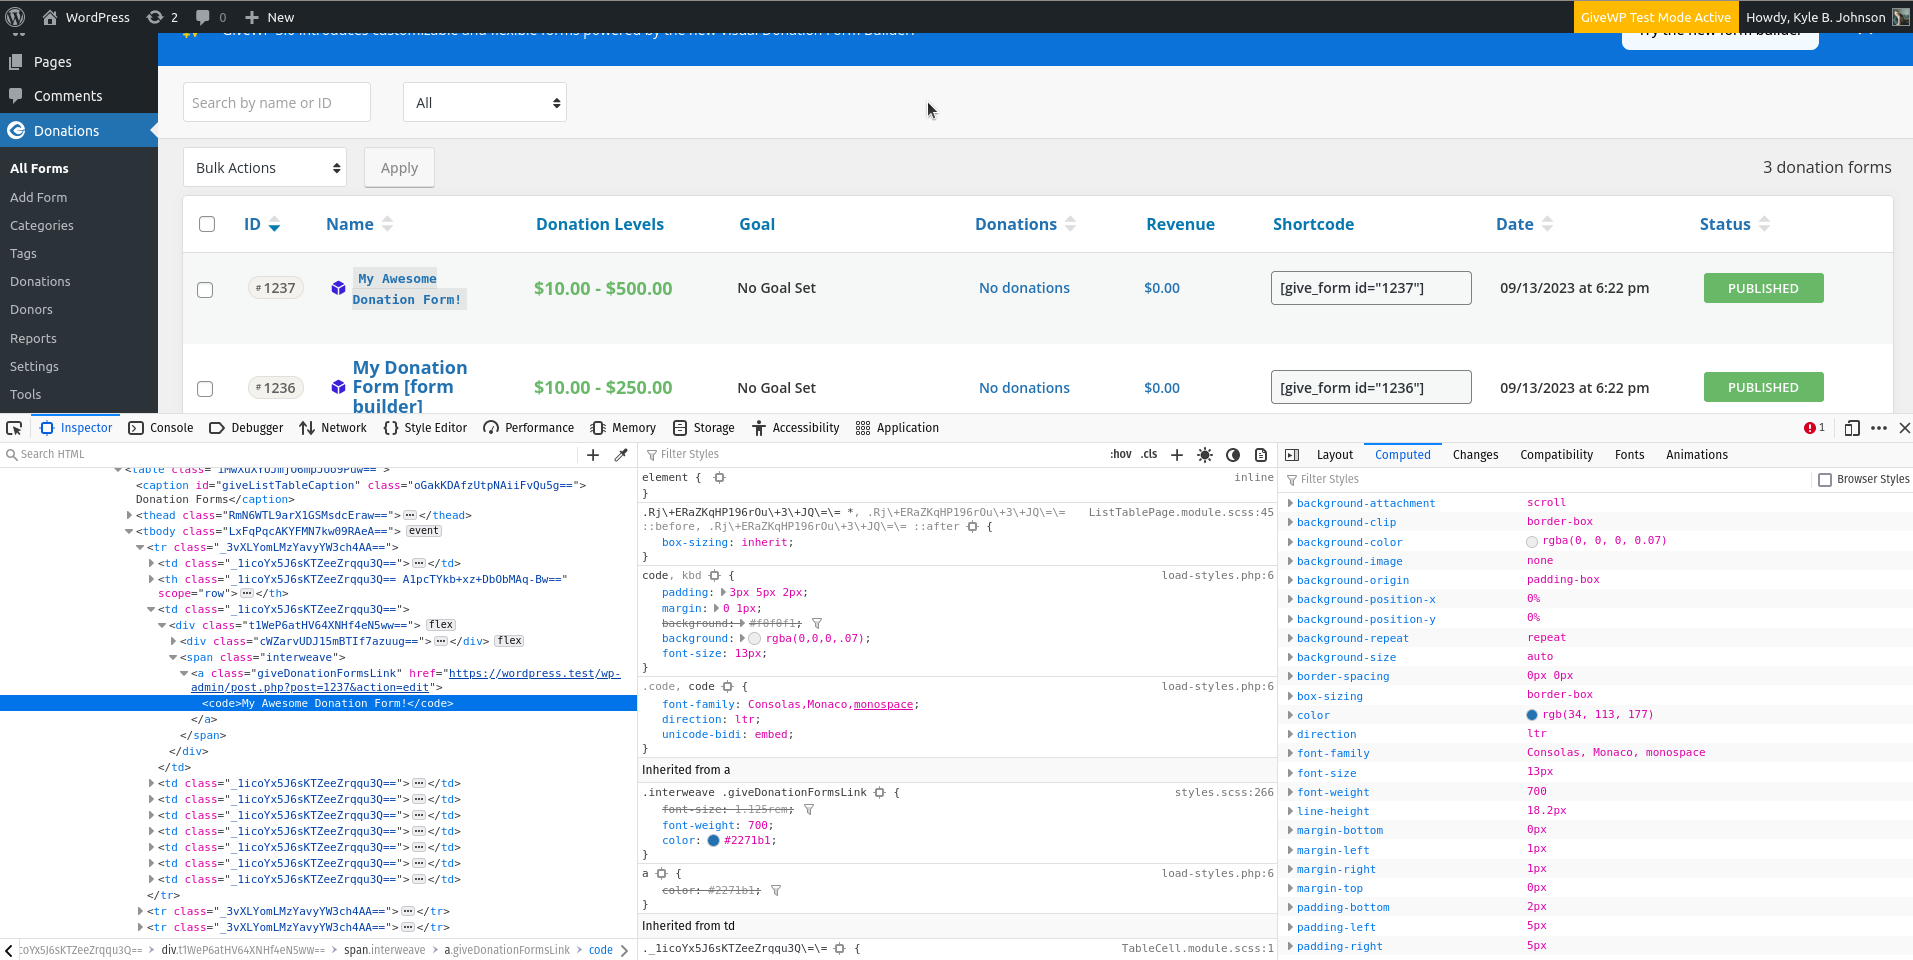Click the red error count icon
This screenshot has width=1913, height=960.
click(1814, 428)
